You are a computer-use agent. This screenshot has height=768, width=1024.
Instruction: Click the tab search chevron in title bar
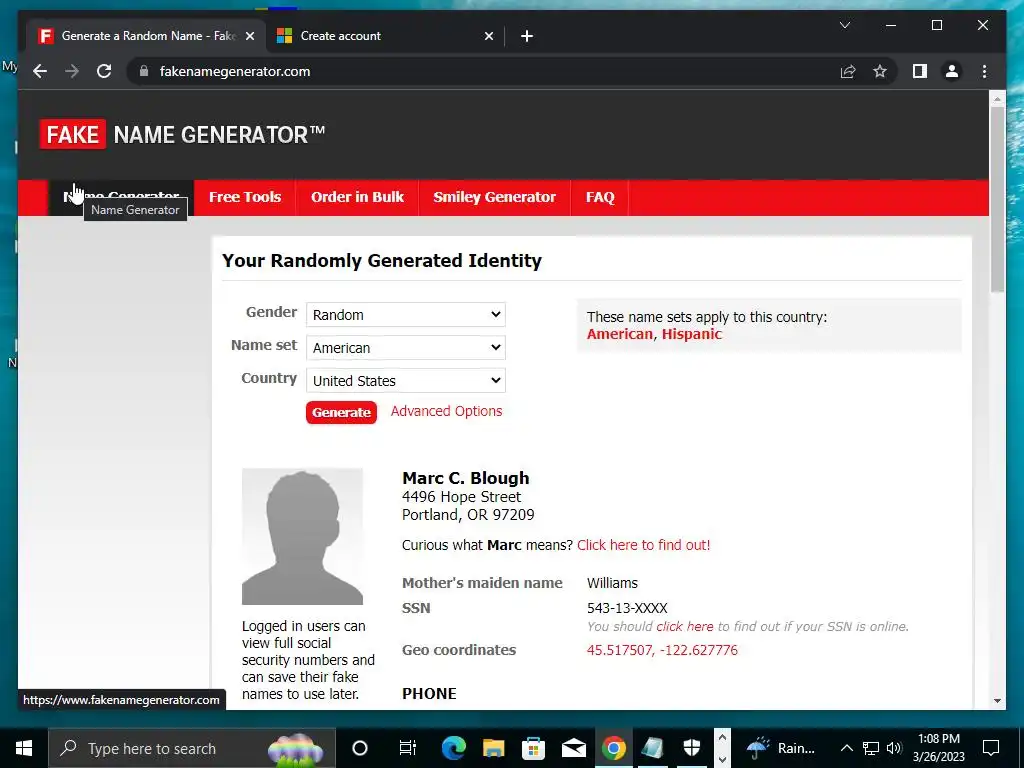click(844, 25)
